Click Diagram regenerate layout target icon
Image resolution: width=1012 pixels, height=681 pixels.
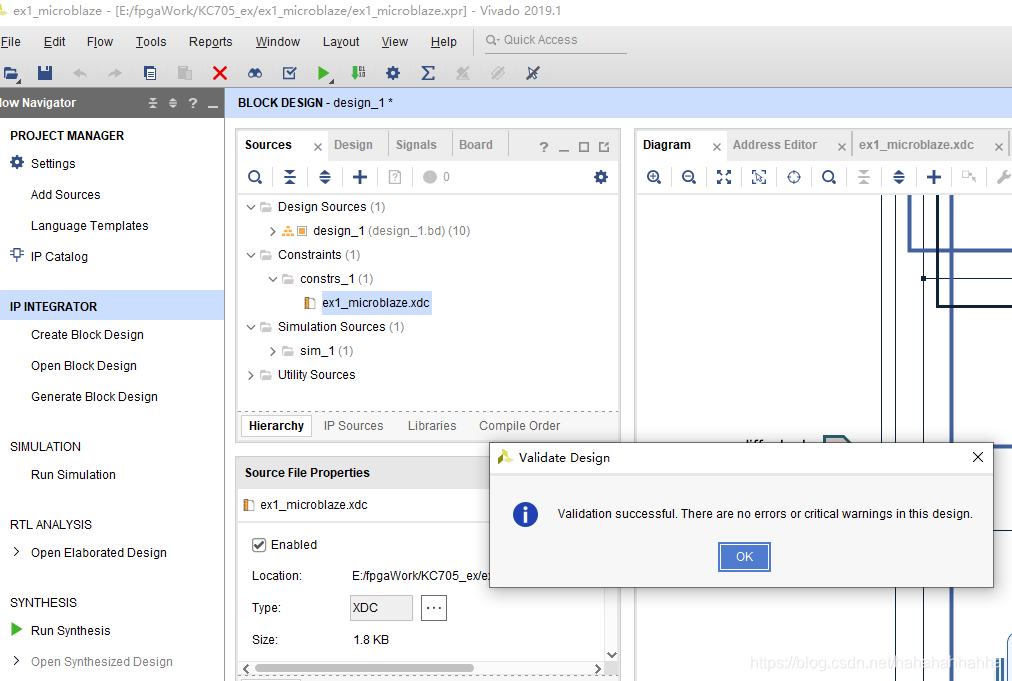(x=794, y=177)
